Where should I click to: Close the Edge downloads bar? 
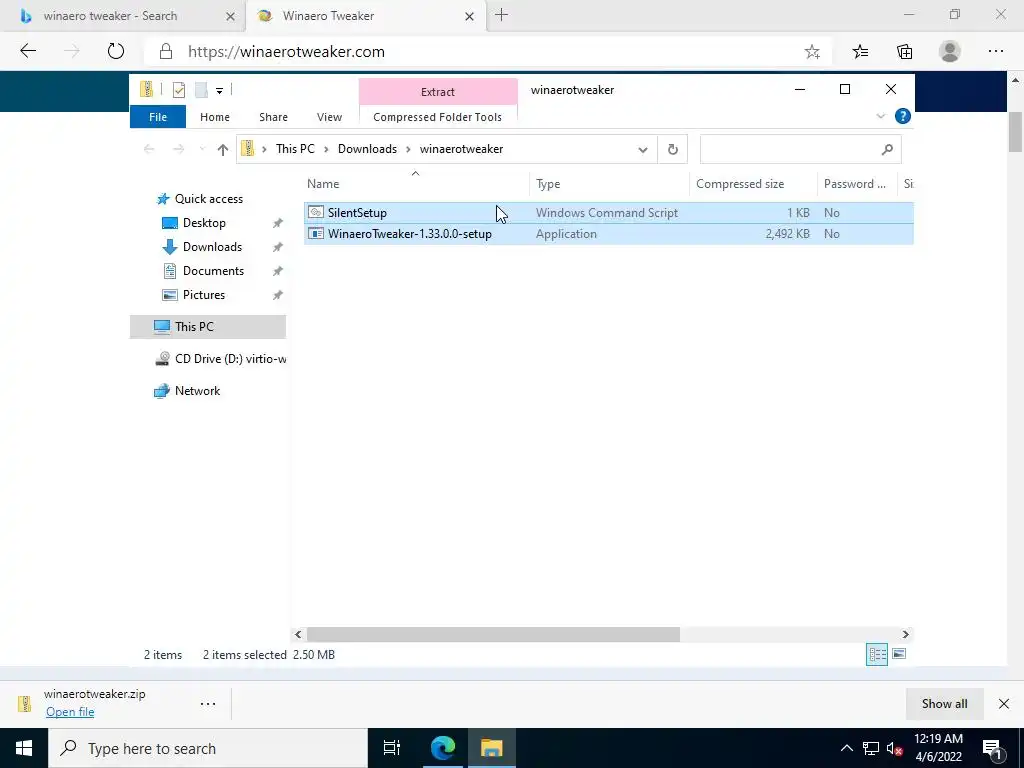[1004, 704]
